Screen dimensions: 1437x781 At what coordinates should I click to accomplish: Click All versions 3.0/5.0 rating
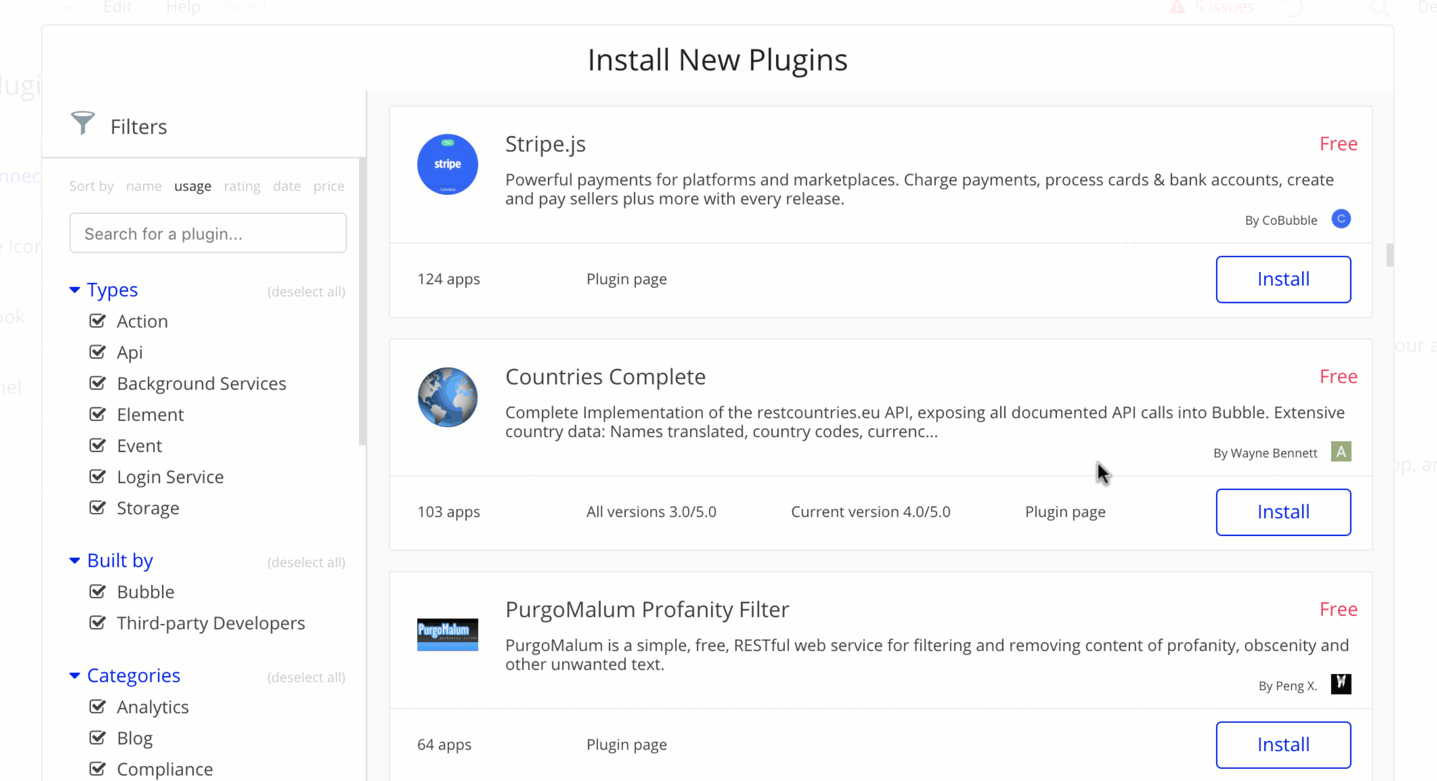click(x=651, y=512)
